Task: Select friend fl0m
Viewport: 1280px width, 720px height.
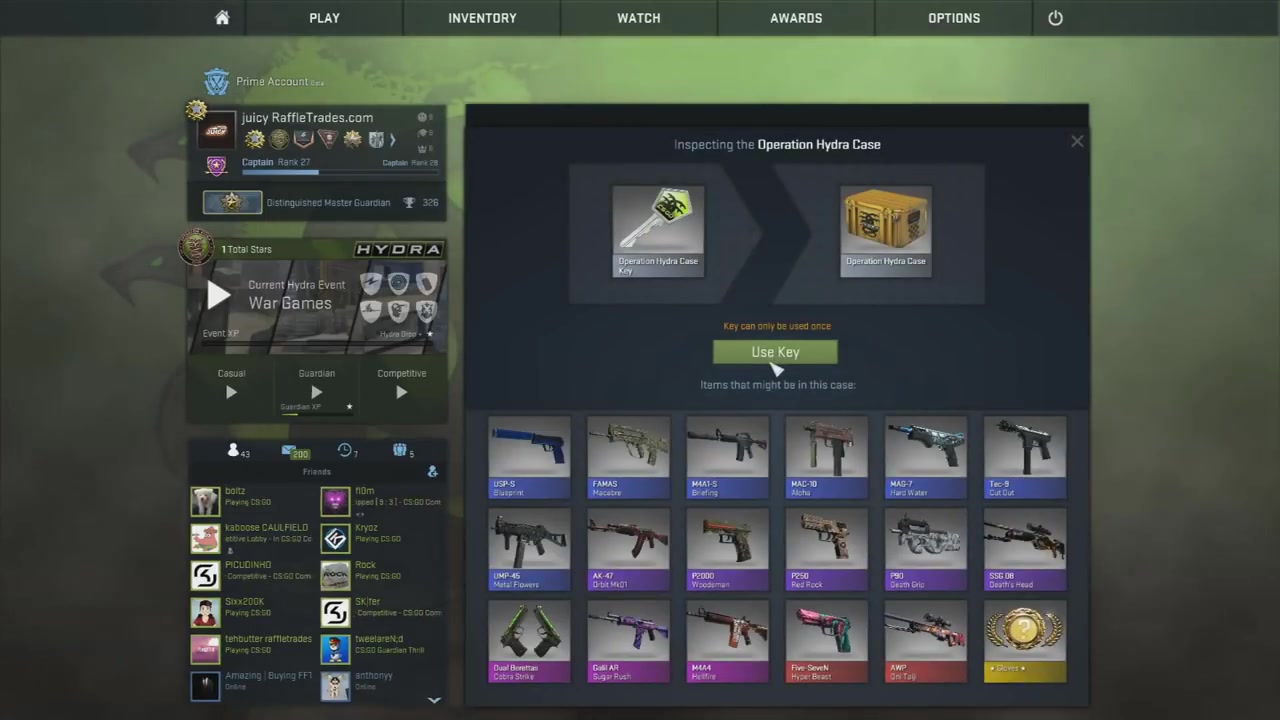Action: (381, 501)
